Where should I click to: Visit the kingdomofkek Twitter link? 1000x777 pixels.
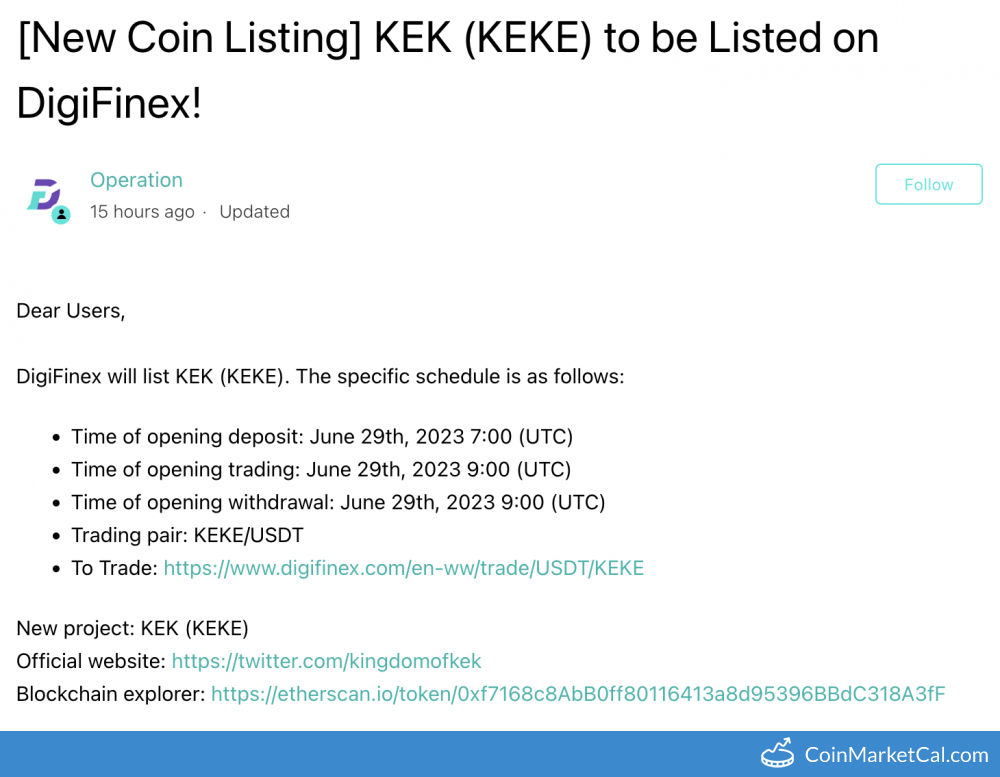pos(326,661)
